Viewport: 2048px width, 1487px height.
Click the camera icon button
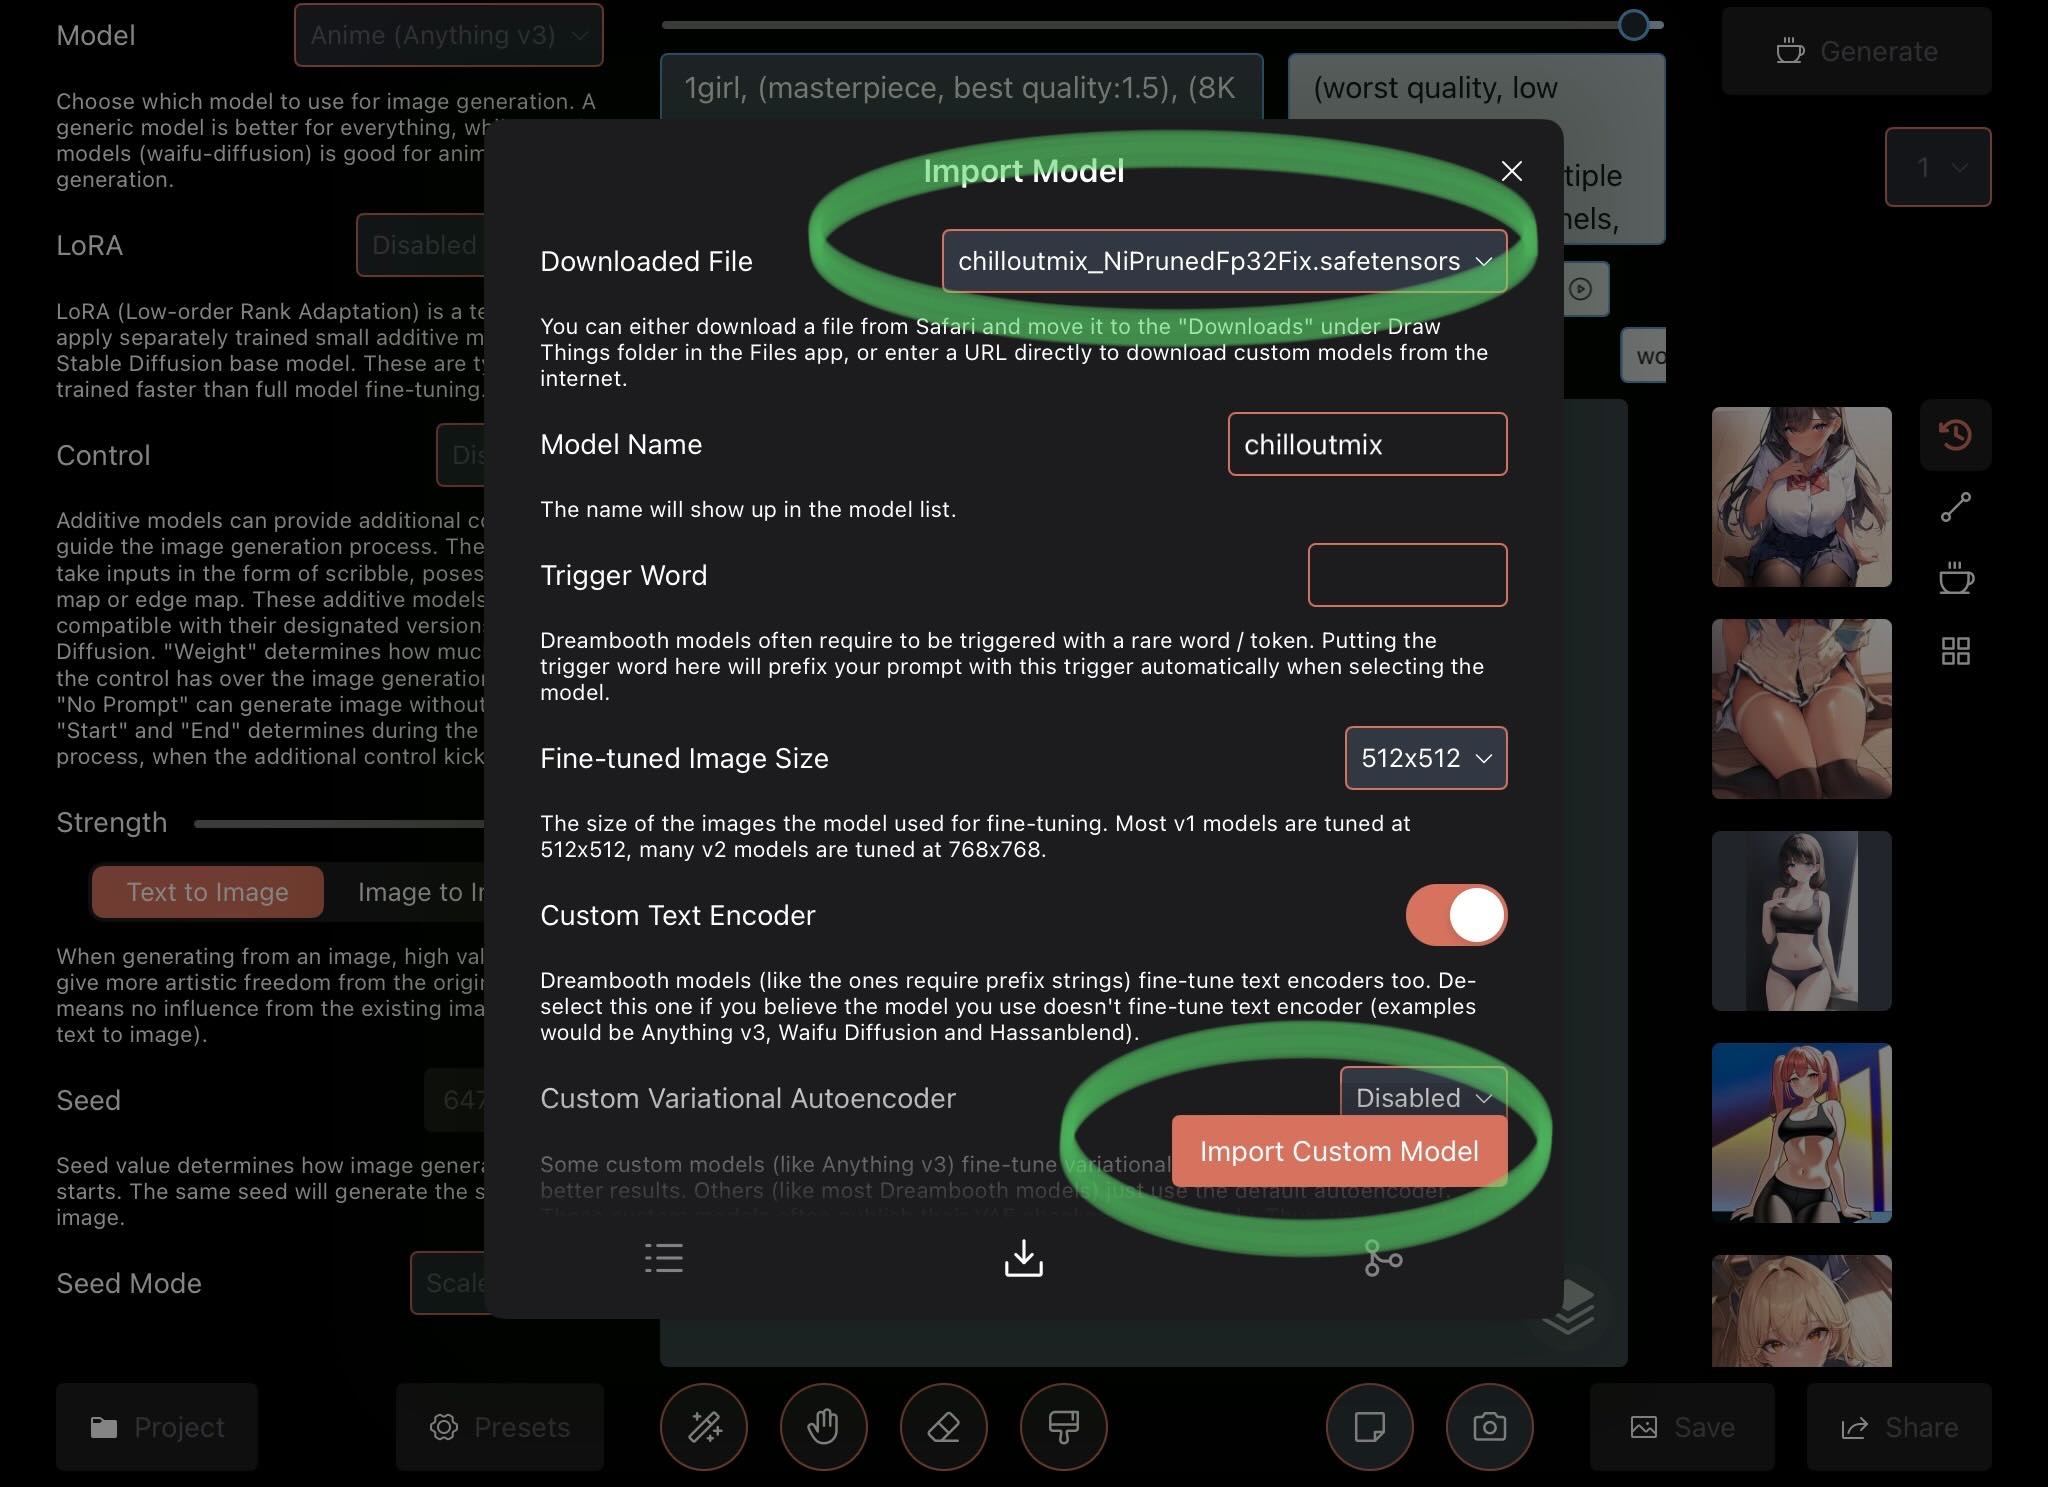[x=1489, y=1427]
